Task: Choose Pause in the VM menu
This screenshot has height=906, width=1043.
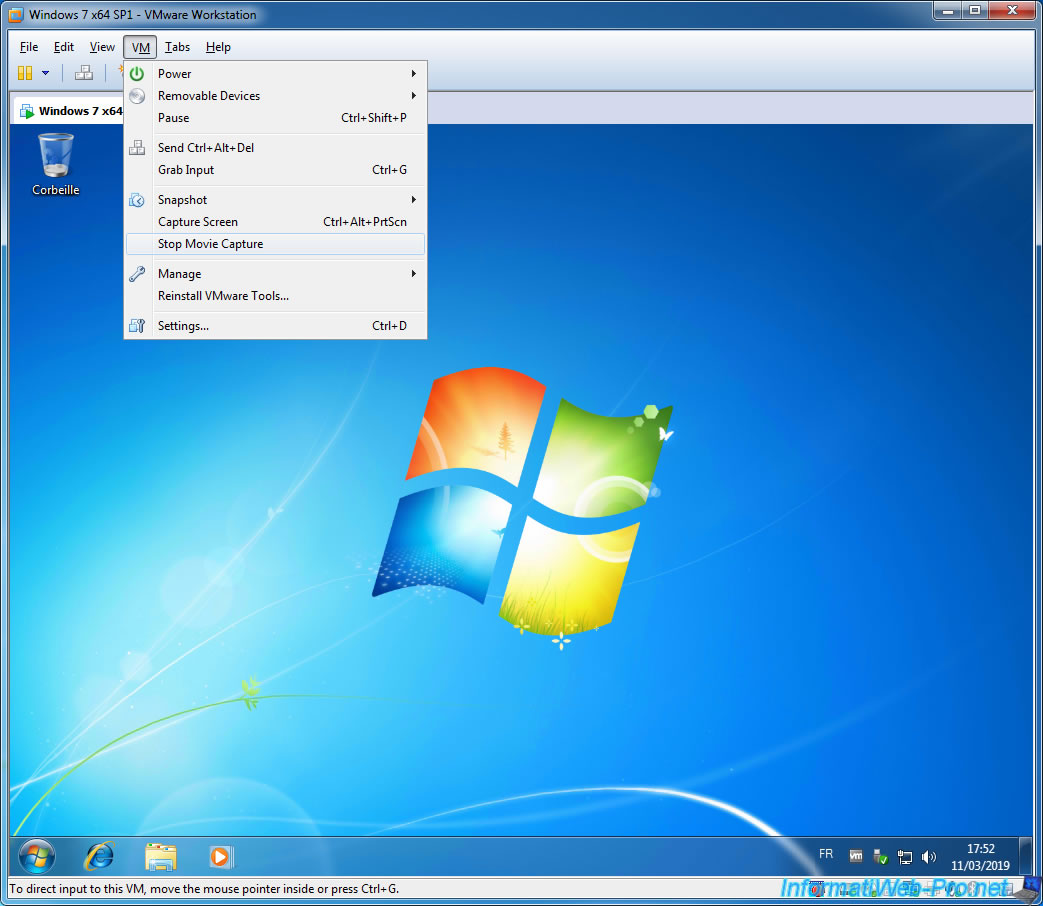Action: coord(275,118)
